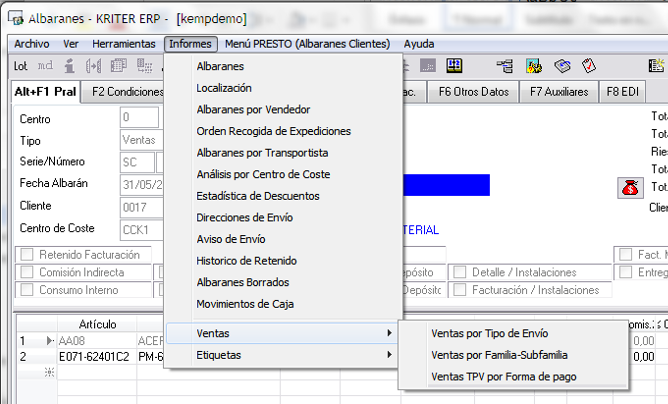Screen dimensions: 668x404
Task: Click the Tipo field showing Ventas
Action: pyautogui.click(x=142, y=140)
